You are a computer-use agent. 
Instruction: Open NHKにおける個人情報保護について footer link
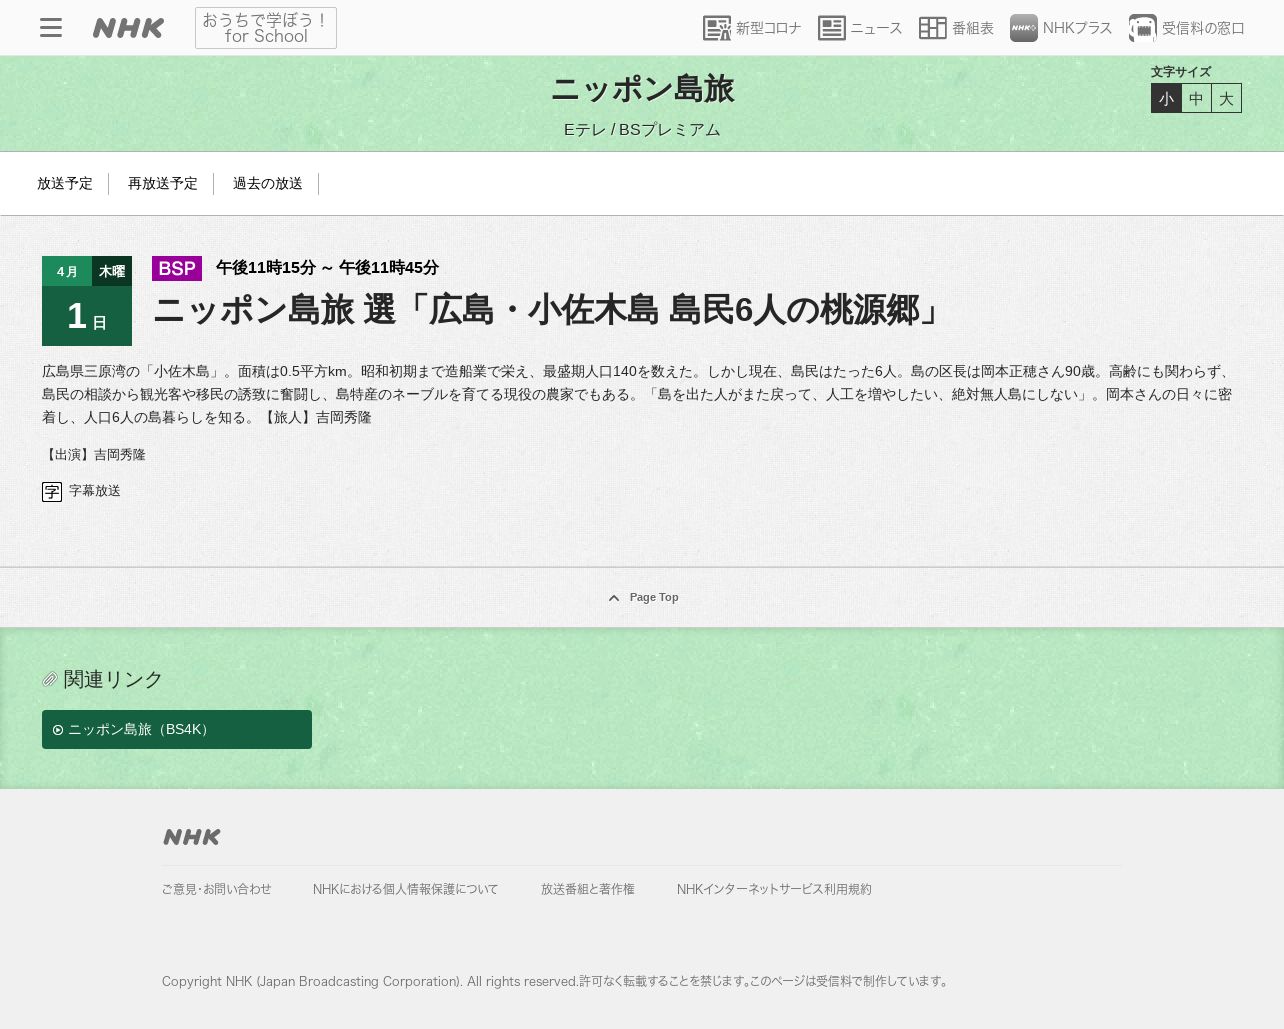tap(405, 889)
